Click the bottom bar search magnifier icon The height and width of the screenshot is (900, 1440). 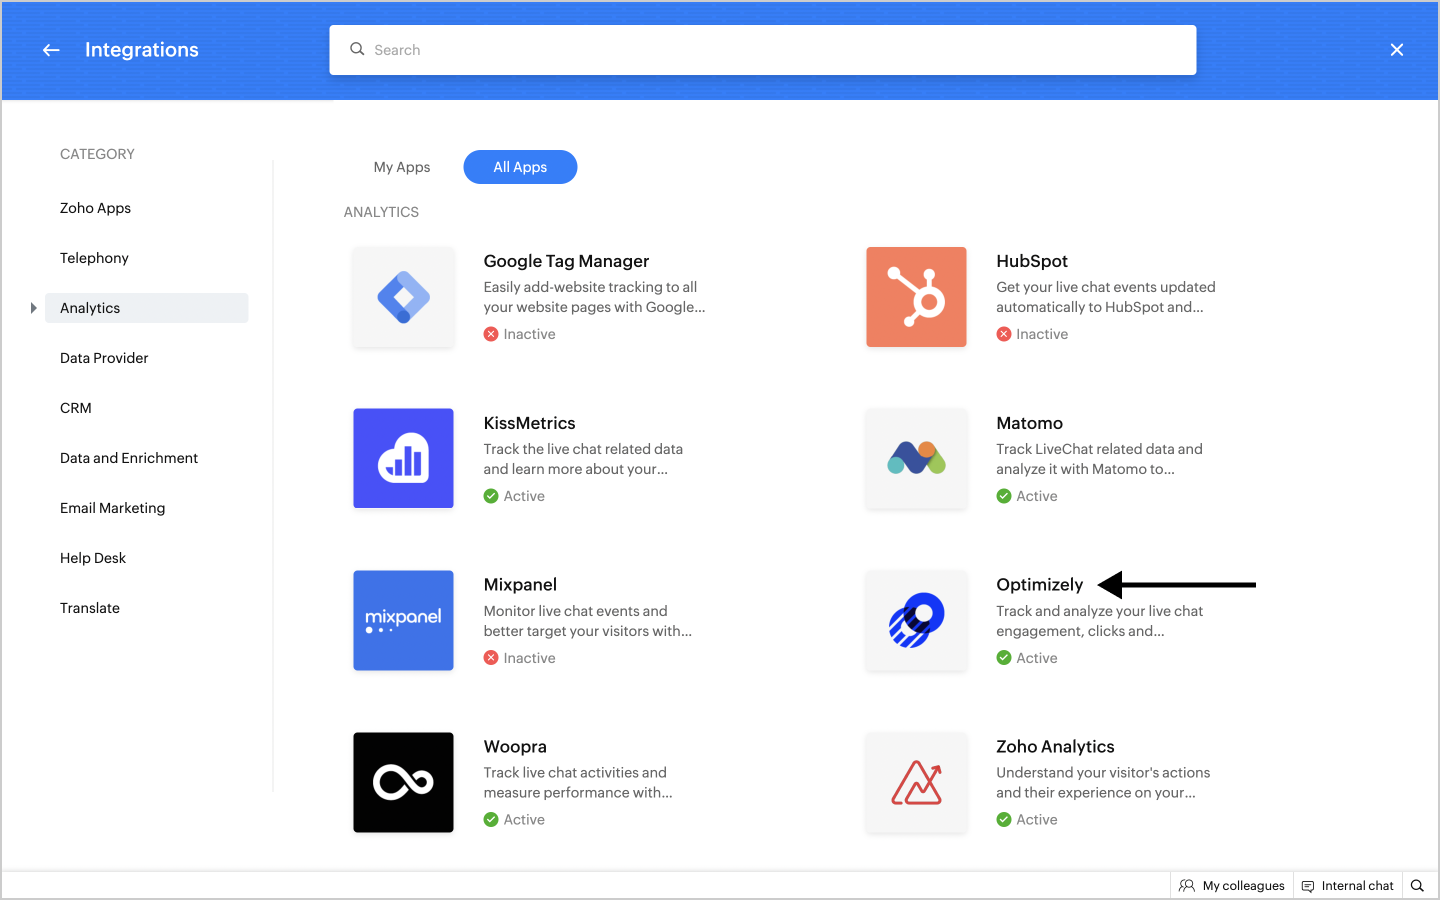coord(1417,886)
